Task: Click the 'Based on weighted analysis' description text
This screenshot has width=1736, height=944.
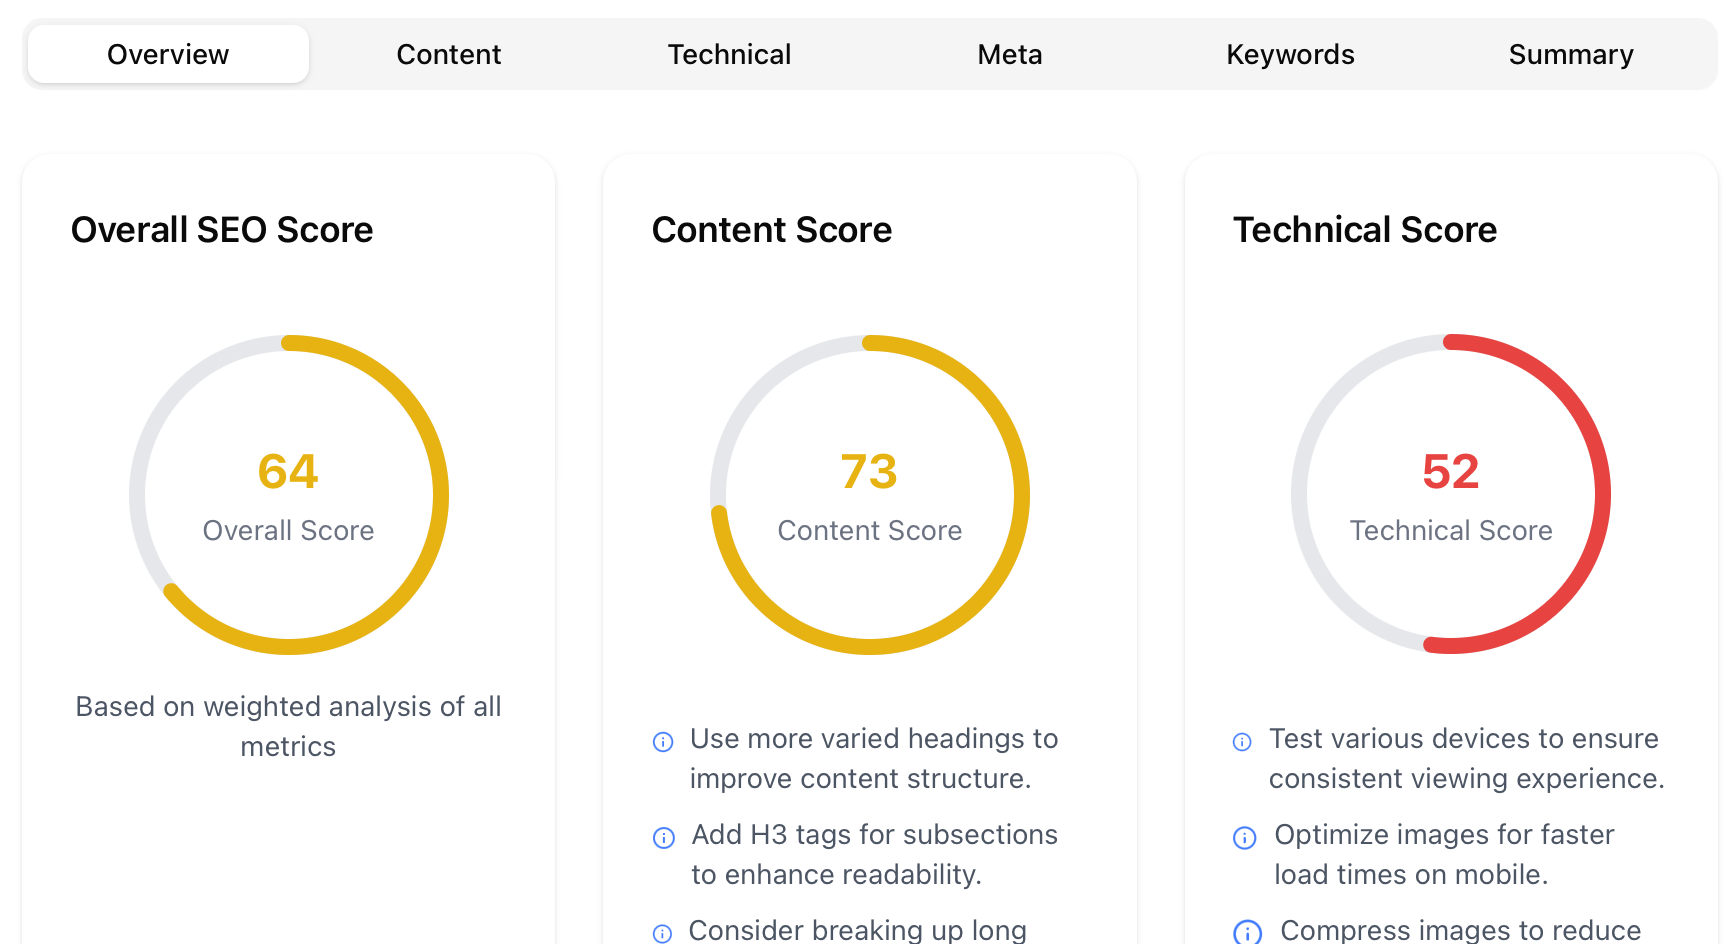Action: tap(288, 726)
